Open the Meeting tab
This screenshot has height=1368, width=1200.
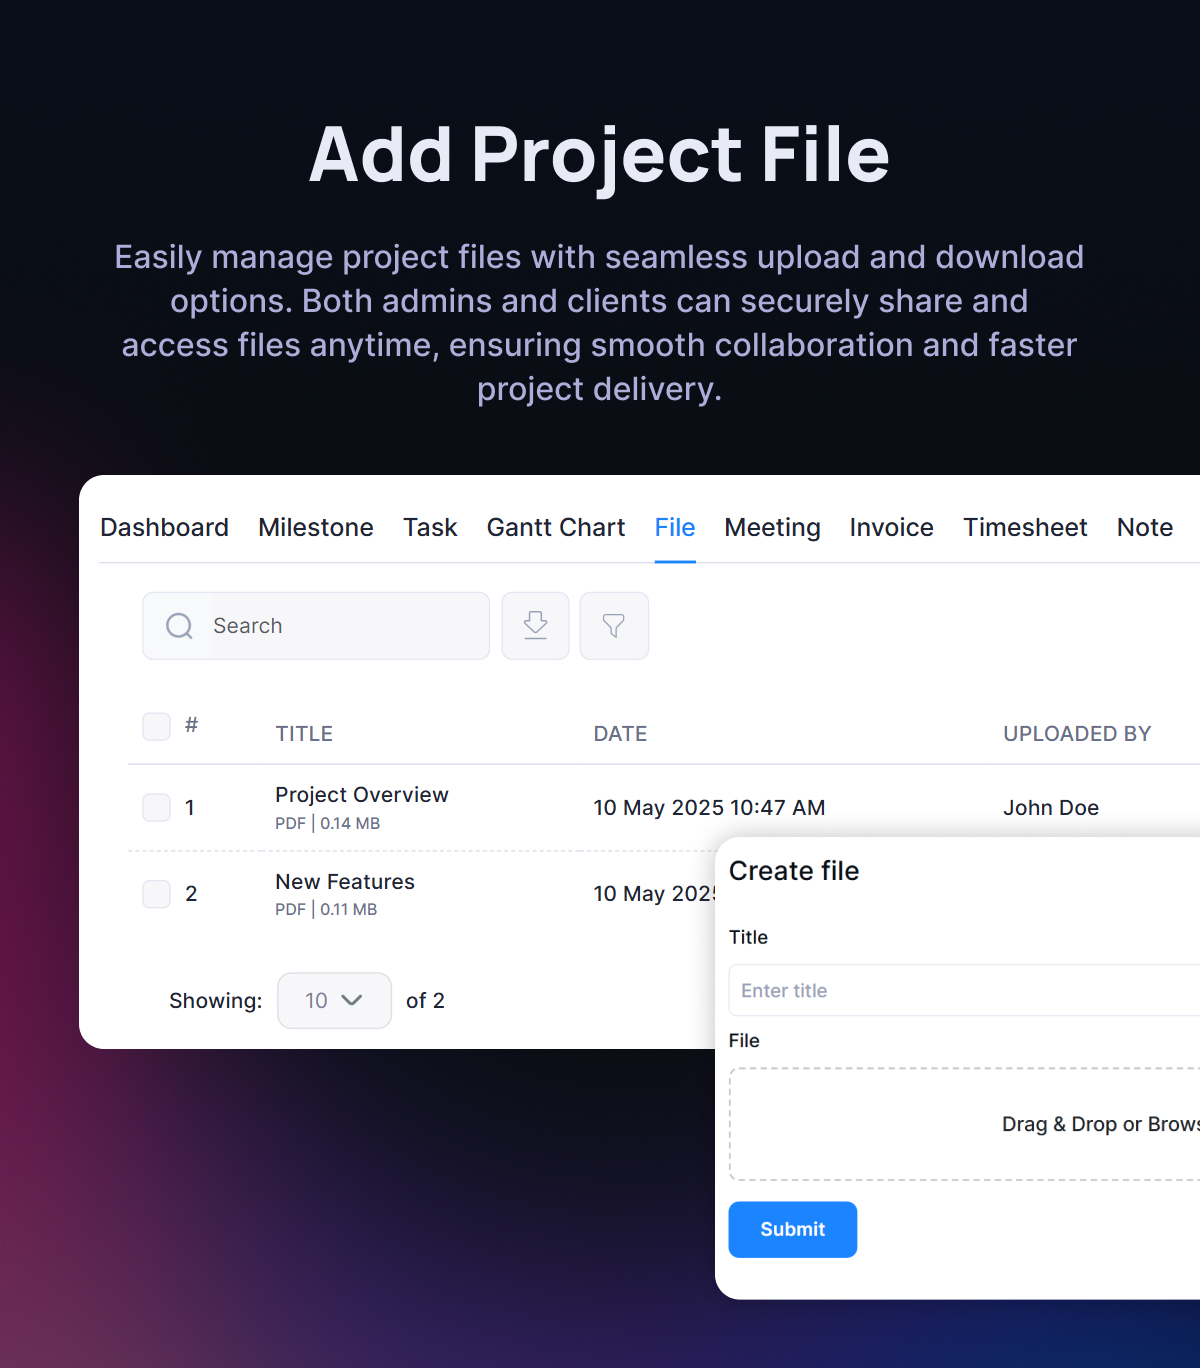click(x=772, y=528)
